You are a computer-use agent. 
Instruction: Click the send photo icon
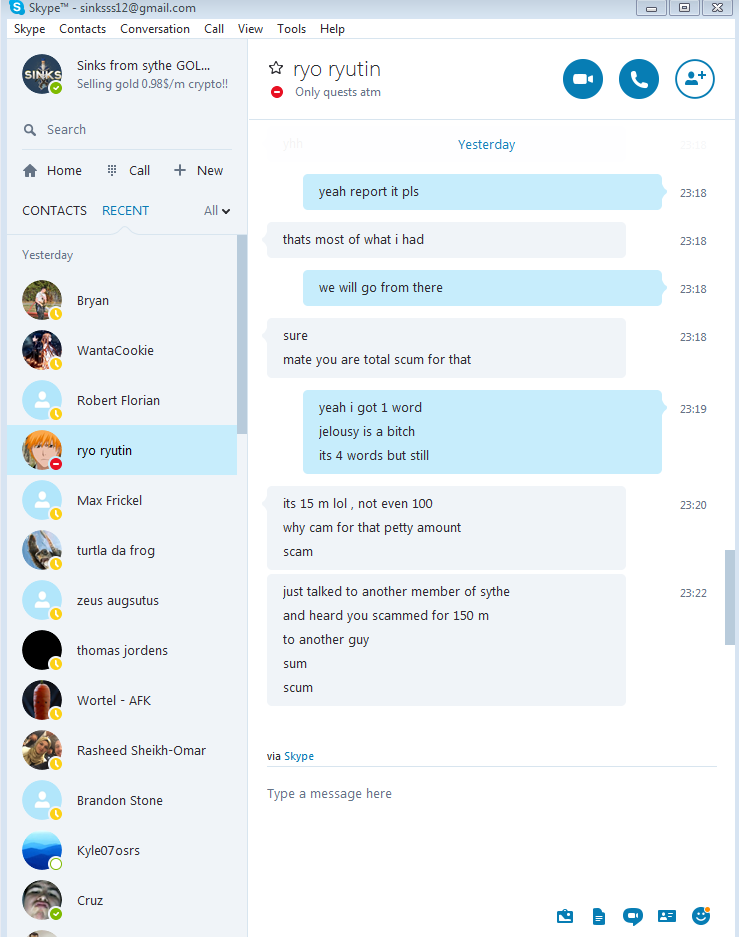(x=565, y=916)
